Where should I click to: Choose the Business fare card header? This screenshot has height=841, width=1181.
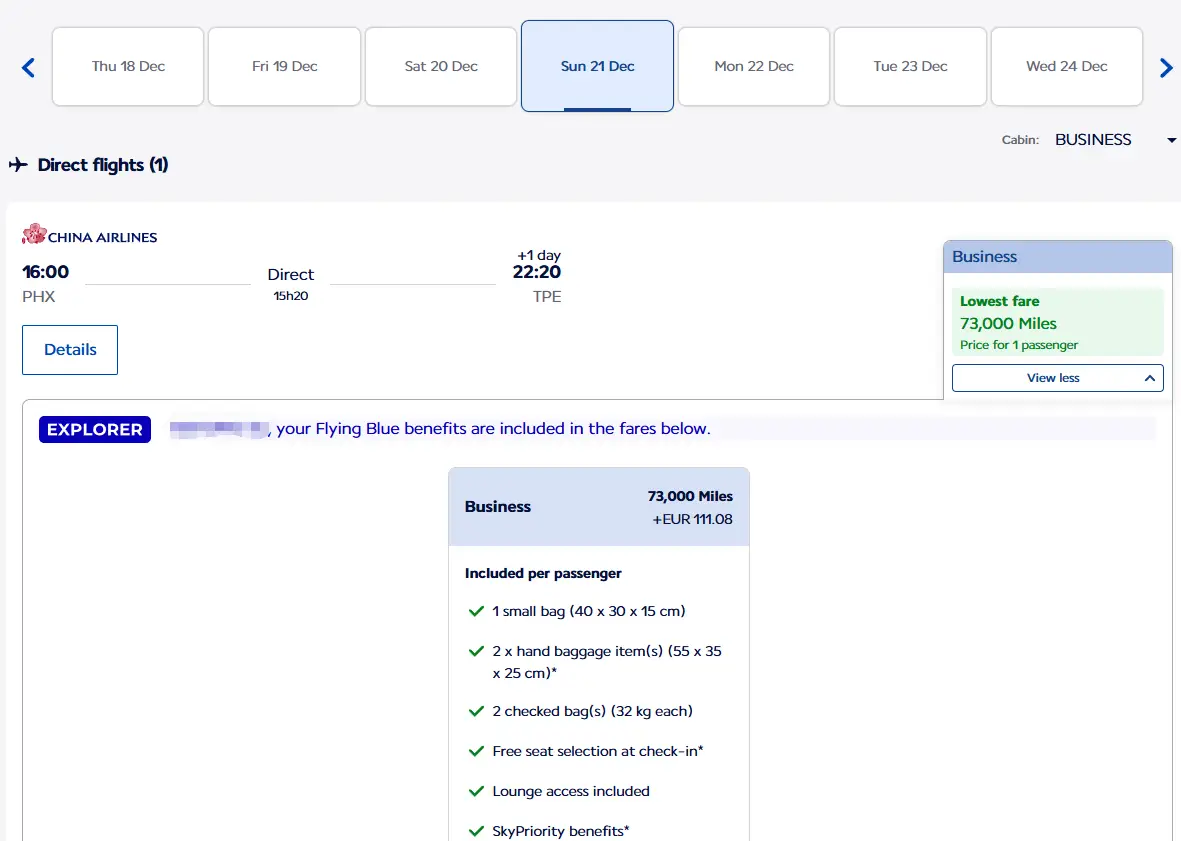pyautogui.click(x=598, y=507)
